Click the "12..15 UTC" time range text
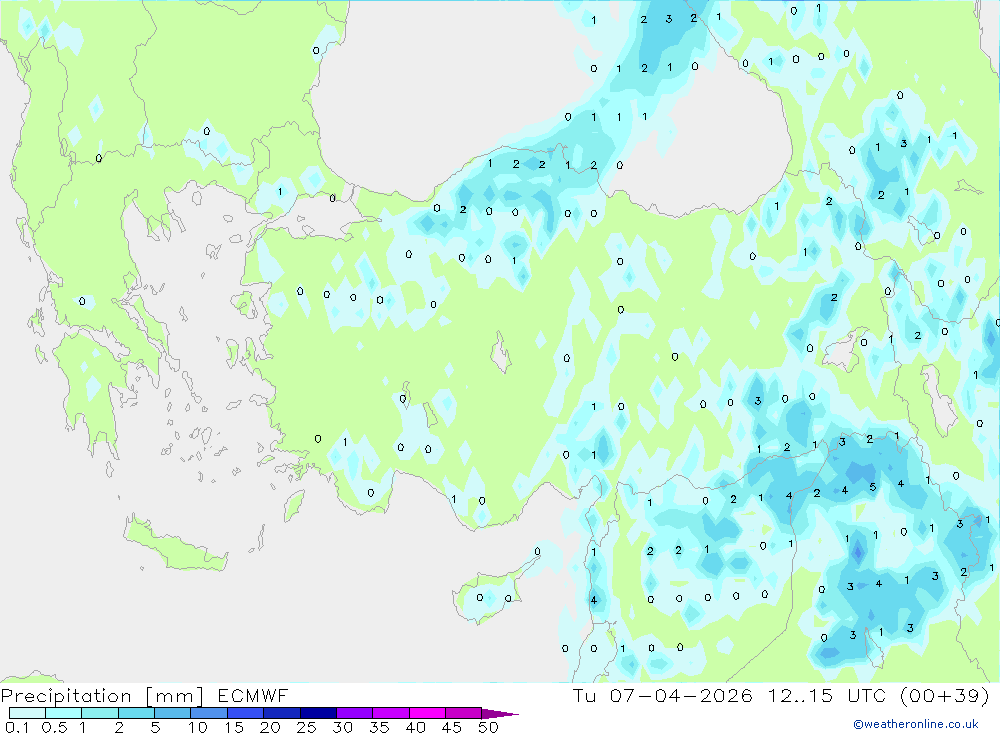Image resolution: width=1000 pixels, height=733 pixels. [827, 695]
